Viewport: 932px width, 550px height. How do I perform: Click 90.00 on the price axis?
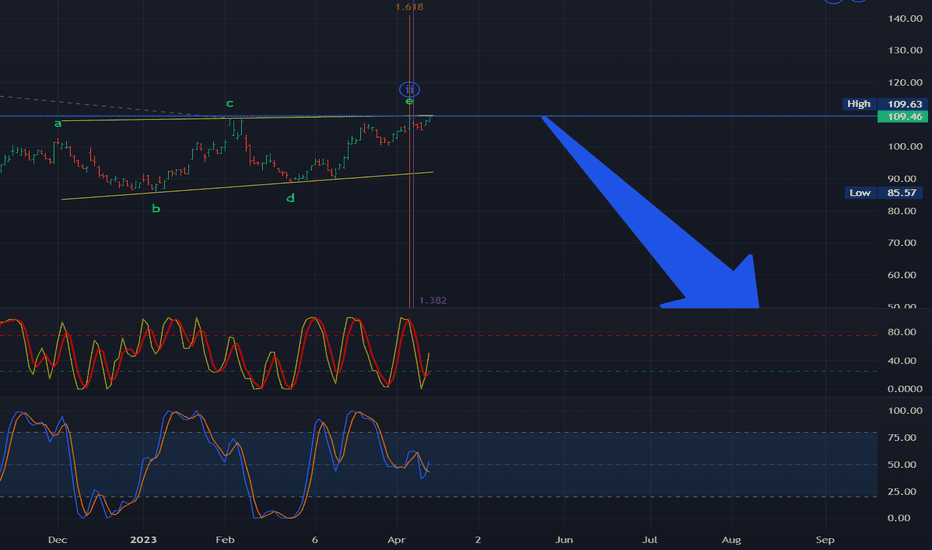click(902, 178)
